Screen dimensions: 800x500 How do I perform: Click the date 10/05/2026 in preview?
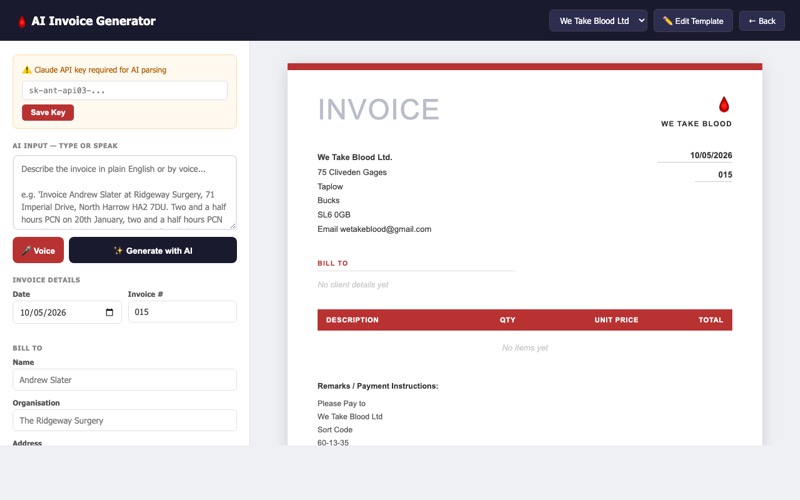click(x=711, y=155)
